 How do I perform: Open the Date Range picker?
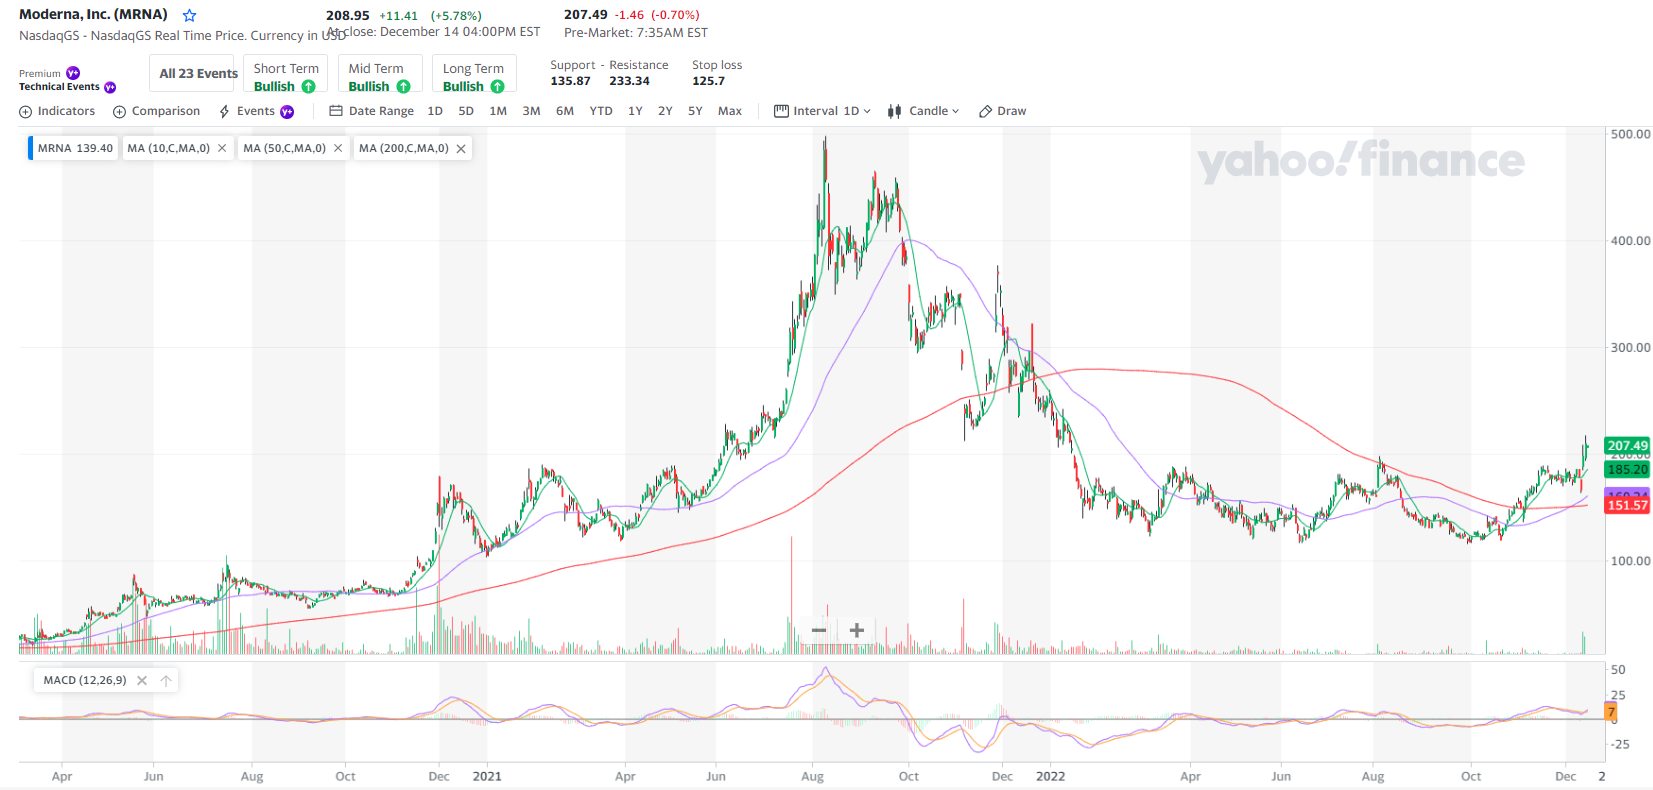(371, 111)
